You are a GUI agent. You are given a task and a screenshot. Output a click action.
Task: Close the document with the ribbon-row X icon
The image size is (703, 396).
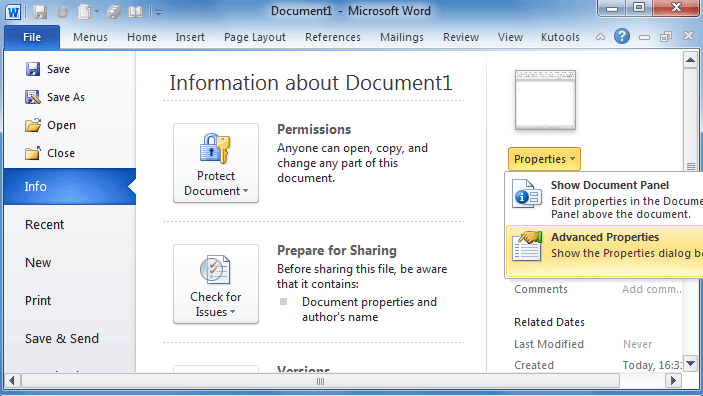[688, 36]
